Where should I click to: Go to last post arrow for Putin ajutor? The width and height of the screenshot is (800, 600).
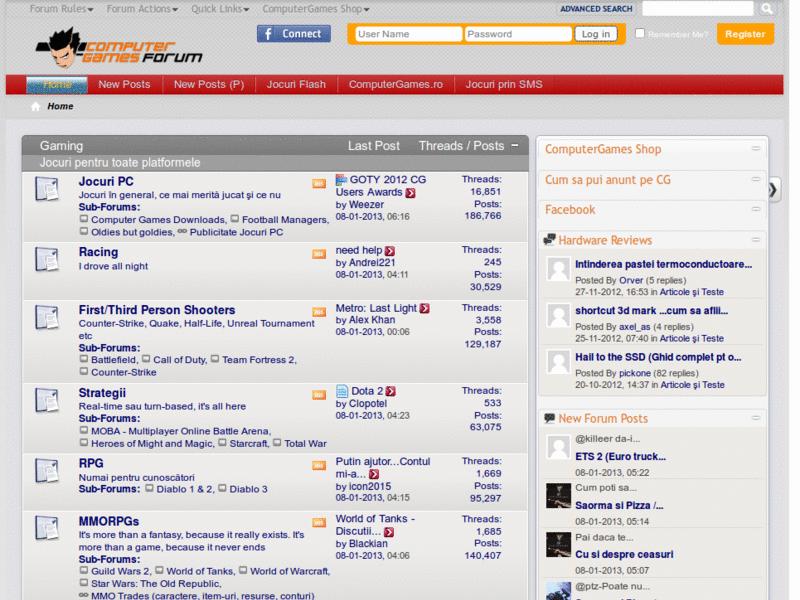pos(374,474)
